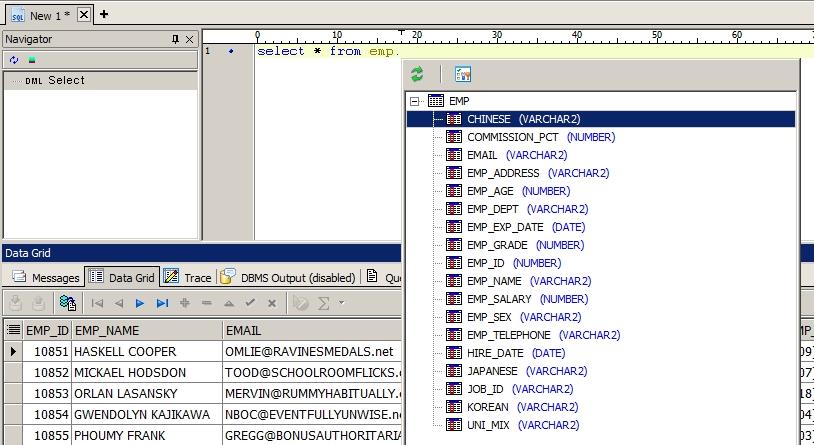Click the green refresh icon in popup
Viewport: 814px width, 445px height.
[x=417, y=74]
